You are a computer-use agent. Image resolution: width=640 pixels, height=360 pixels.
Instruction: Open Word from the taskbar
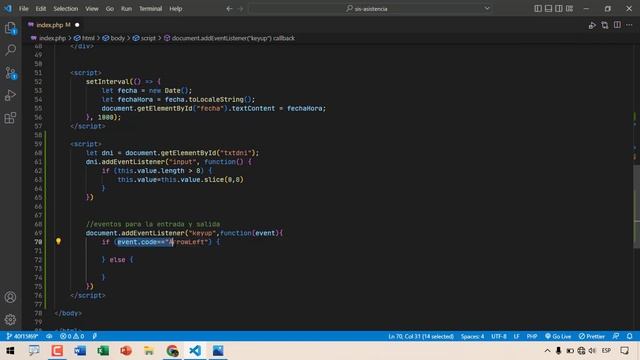click(x=80, y=351)
